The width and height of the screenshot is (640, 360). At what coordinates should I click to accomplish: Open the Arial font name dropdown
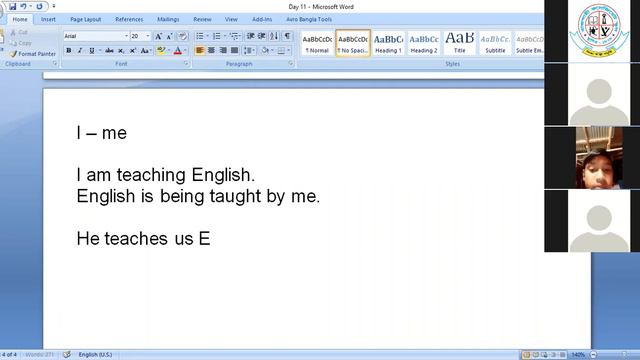point(126,36)
